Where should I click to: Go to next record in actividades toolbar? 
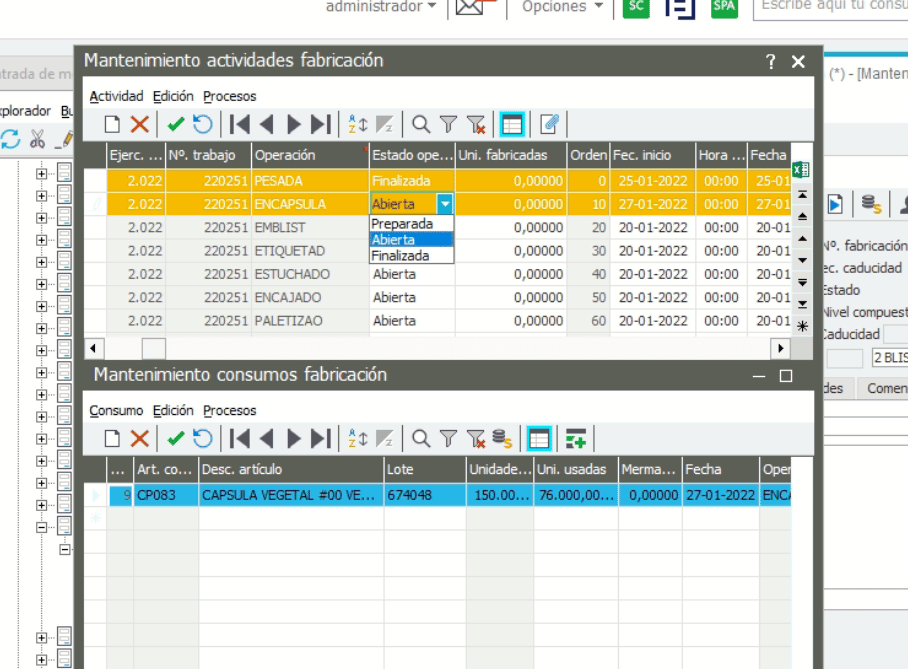tap(294, 125)
